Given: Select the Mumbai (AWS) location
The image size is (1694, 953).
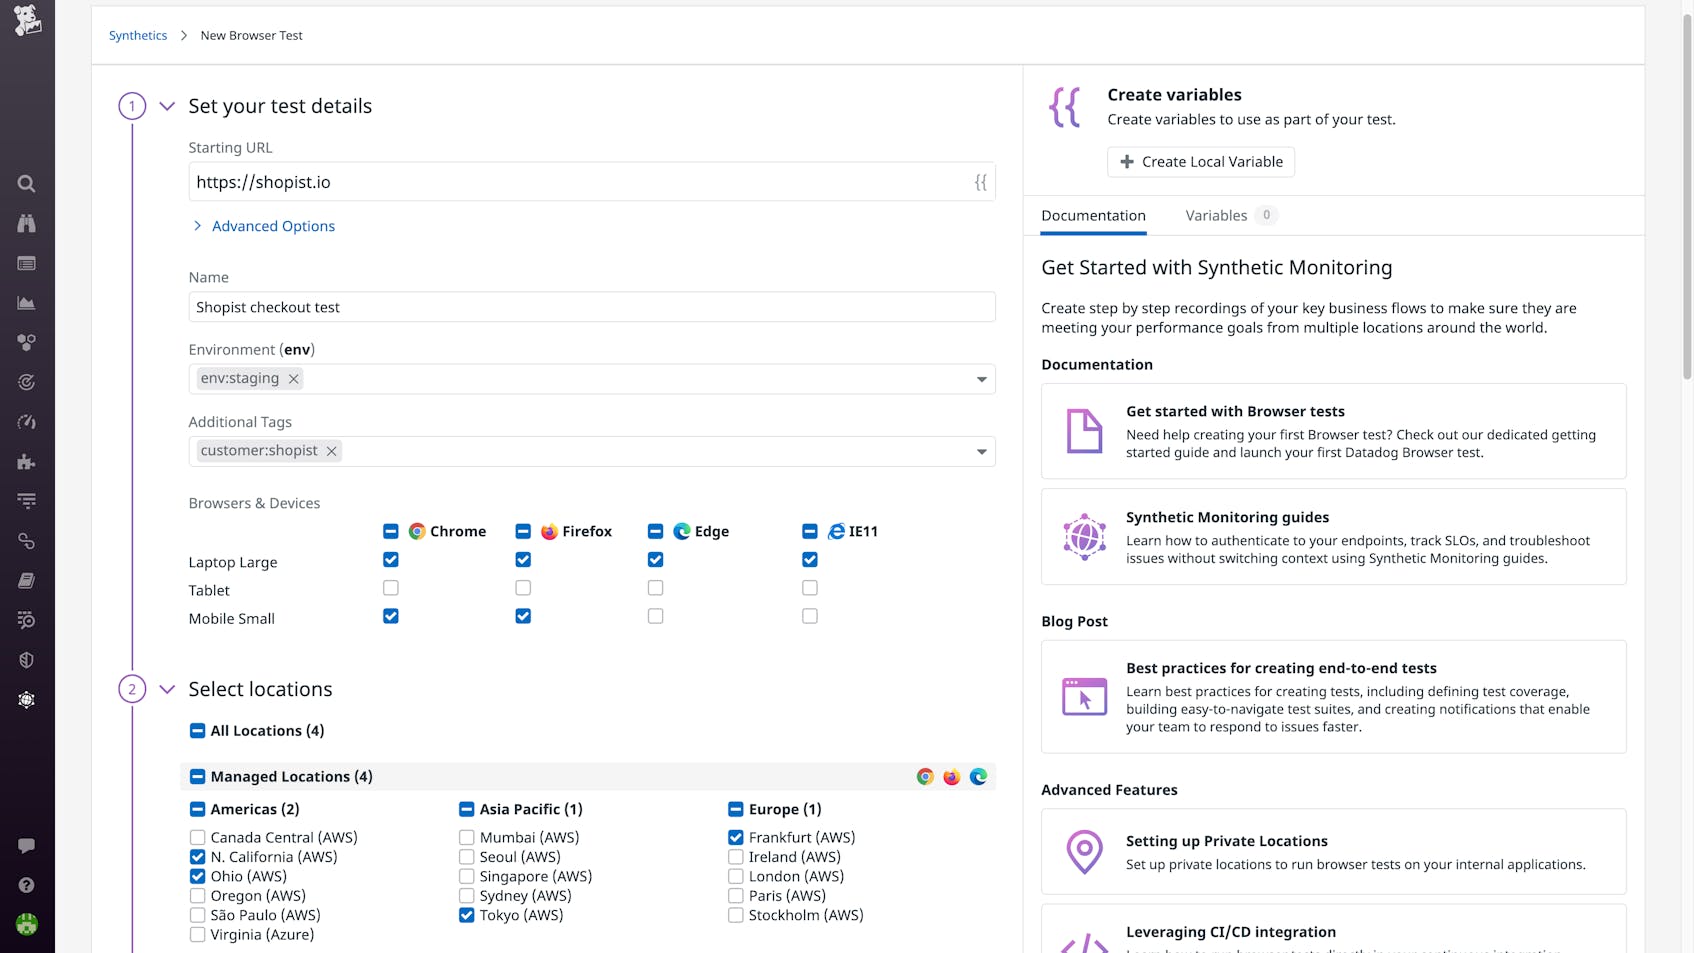Looking at the screenshot, I should tap(466, 837).
